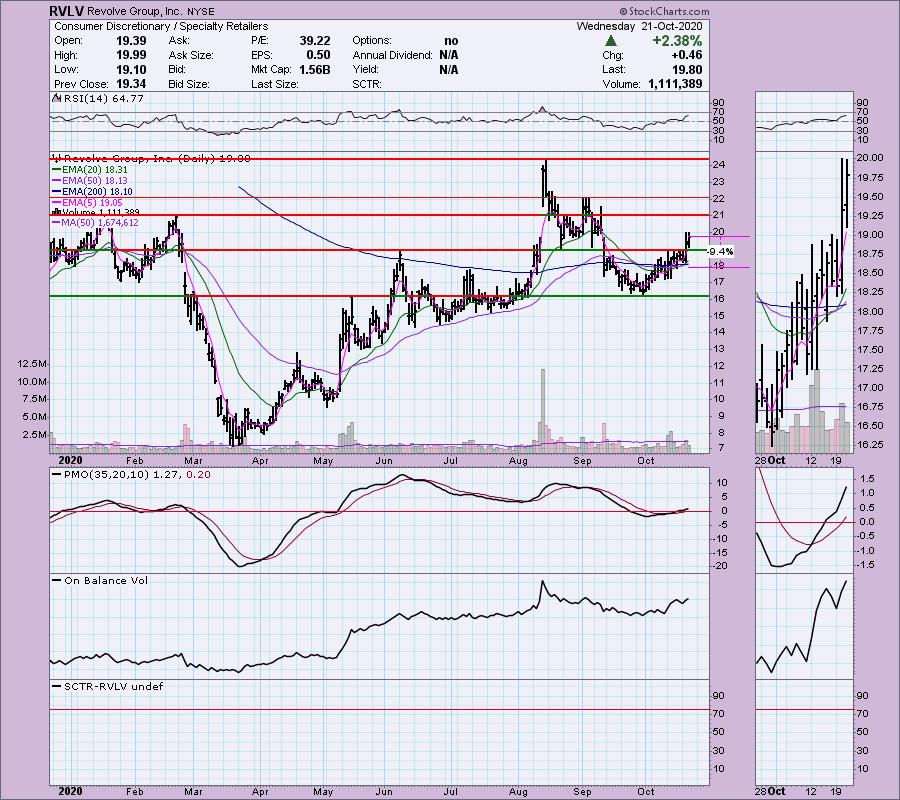Screen dimensions: 900x800
Task: Click the Ask Size label
Action: pos(191,55)
